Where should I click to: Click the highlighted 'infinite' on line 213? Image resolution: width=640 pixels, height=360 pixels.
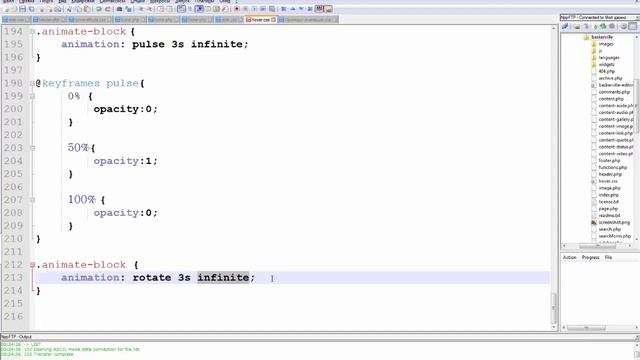[x=223, y=278]
